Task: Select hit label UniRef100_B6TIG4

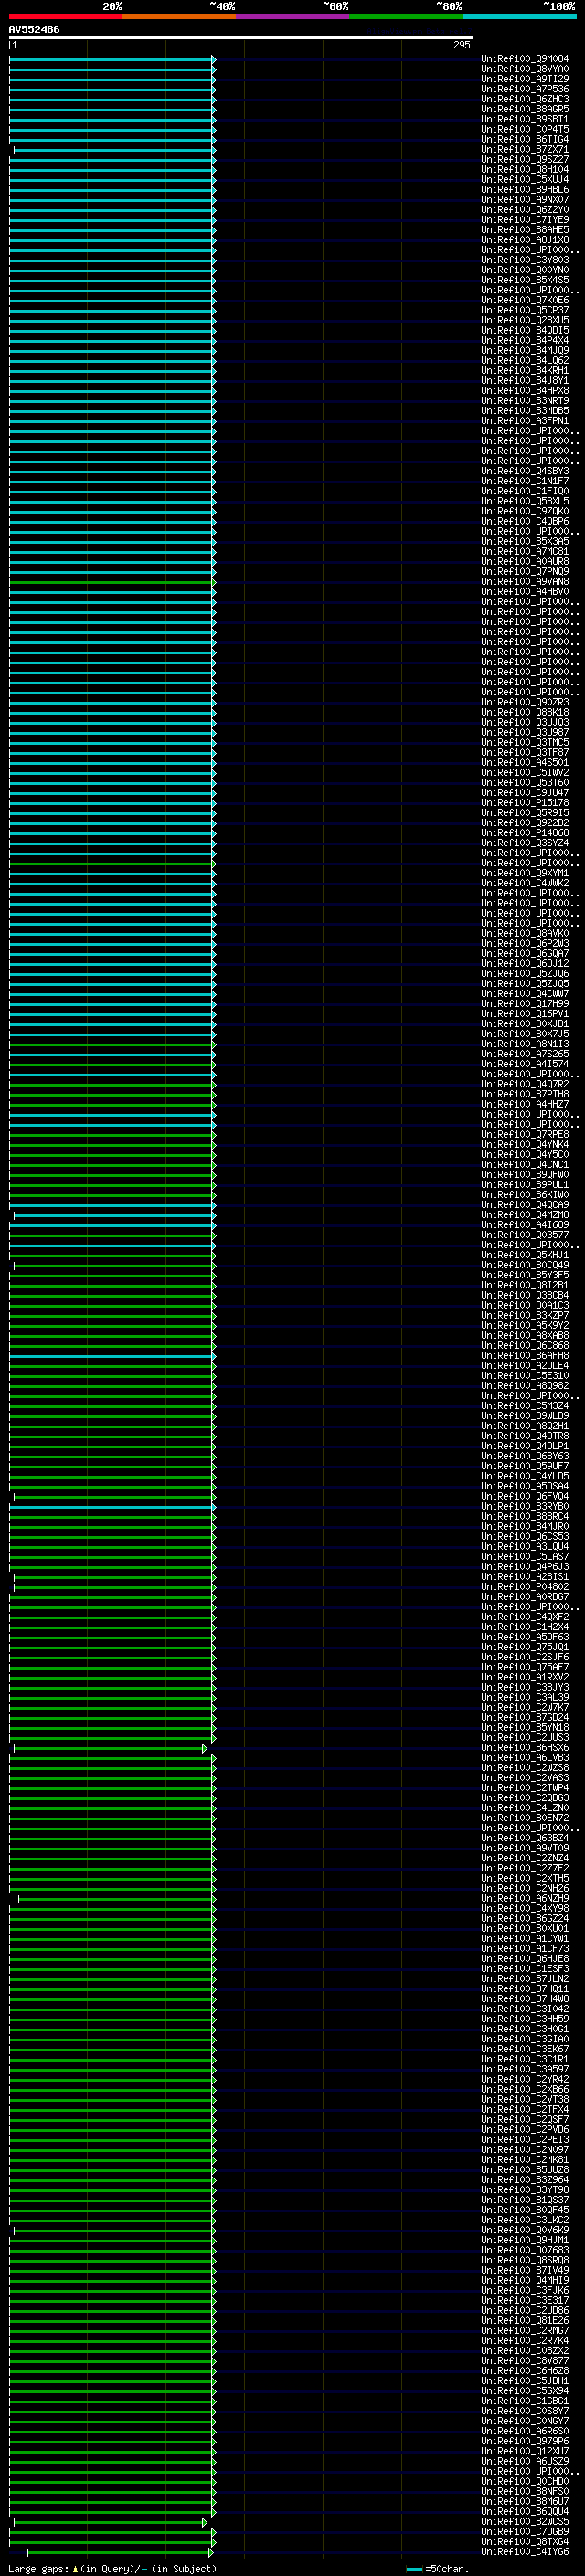Action: coord(525,139)
